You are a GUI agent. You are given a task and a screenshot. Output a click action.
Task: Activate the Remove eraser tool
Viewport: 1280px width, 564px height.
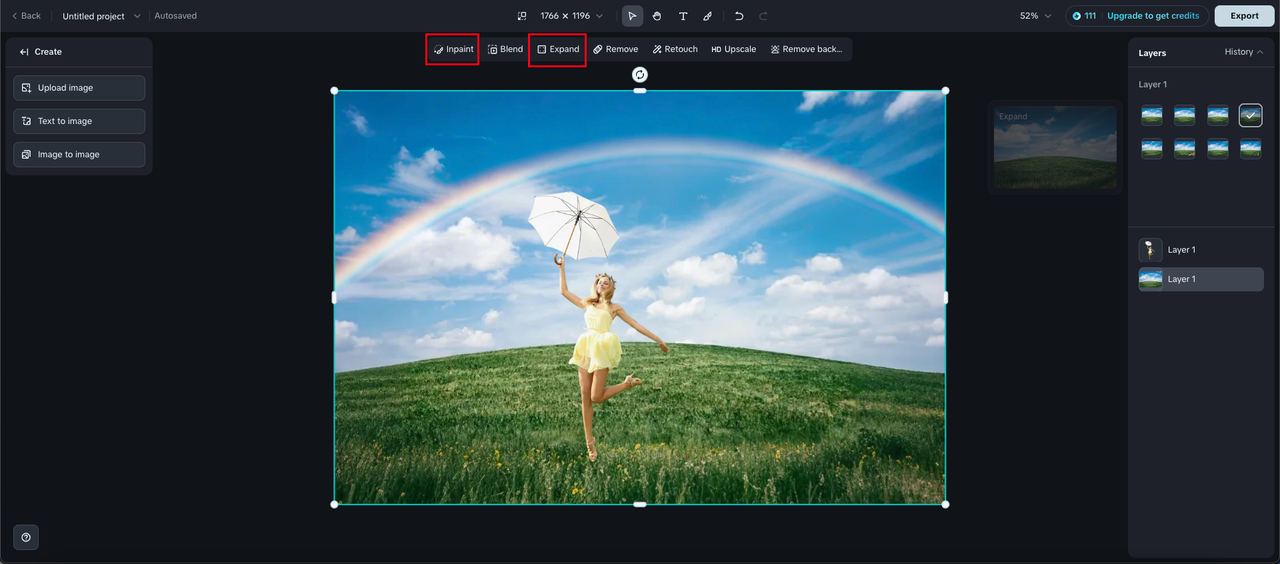pyautogui.click(x=615, y=49)
